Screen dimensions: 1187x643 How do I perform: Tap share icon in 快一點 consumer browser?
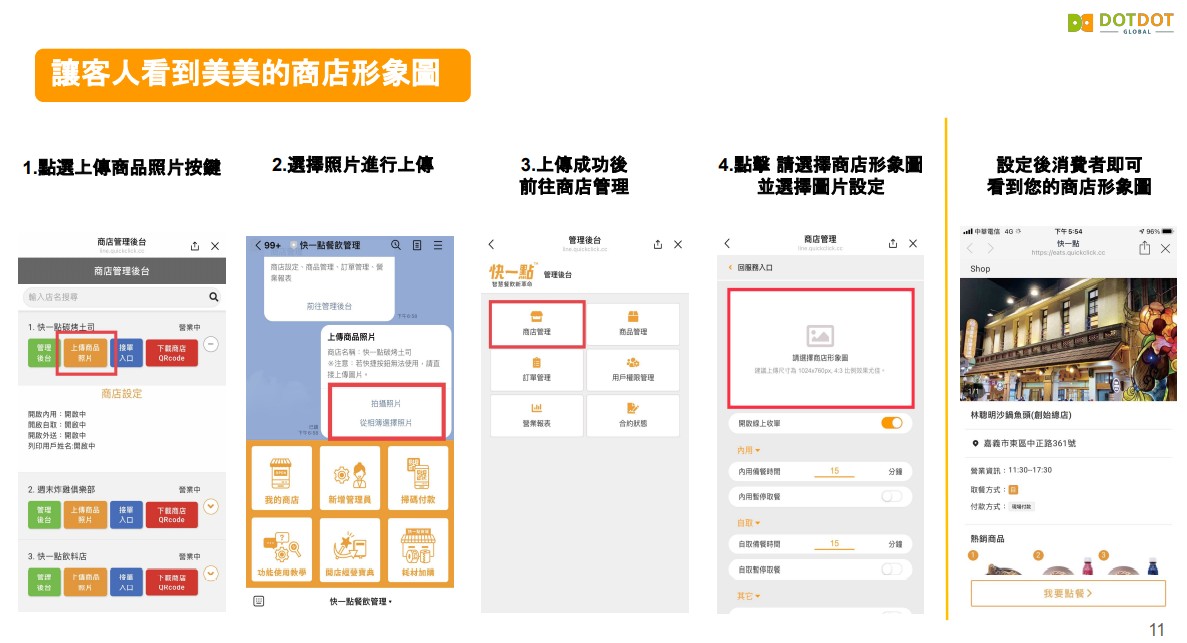tap(1145, 248)
